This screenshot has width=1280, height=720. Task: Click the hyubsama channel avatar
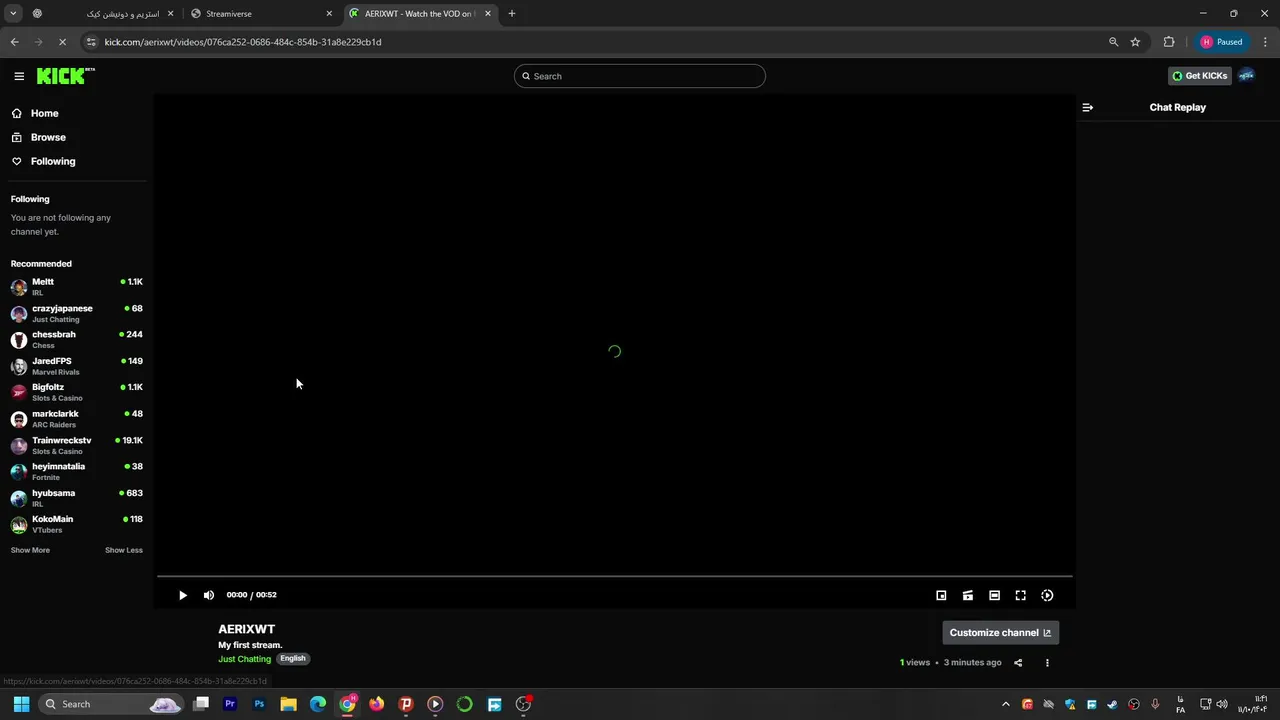pos(19,498)
